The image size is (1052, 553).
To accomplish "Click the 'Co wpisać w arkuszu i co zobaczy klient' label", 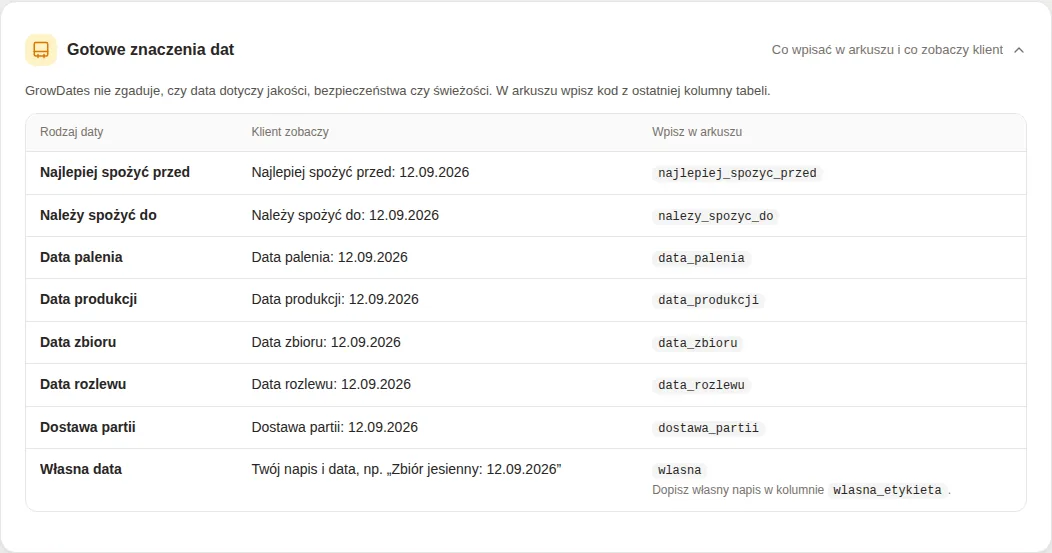I will tap(887, 50).
